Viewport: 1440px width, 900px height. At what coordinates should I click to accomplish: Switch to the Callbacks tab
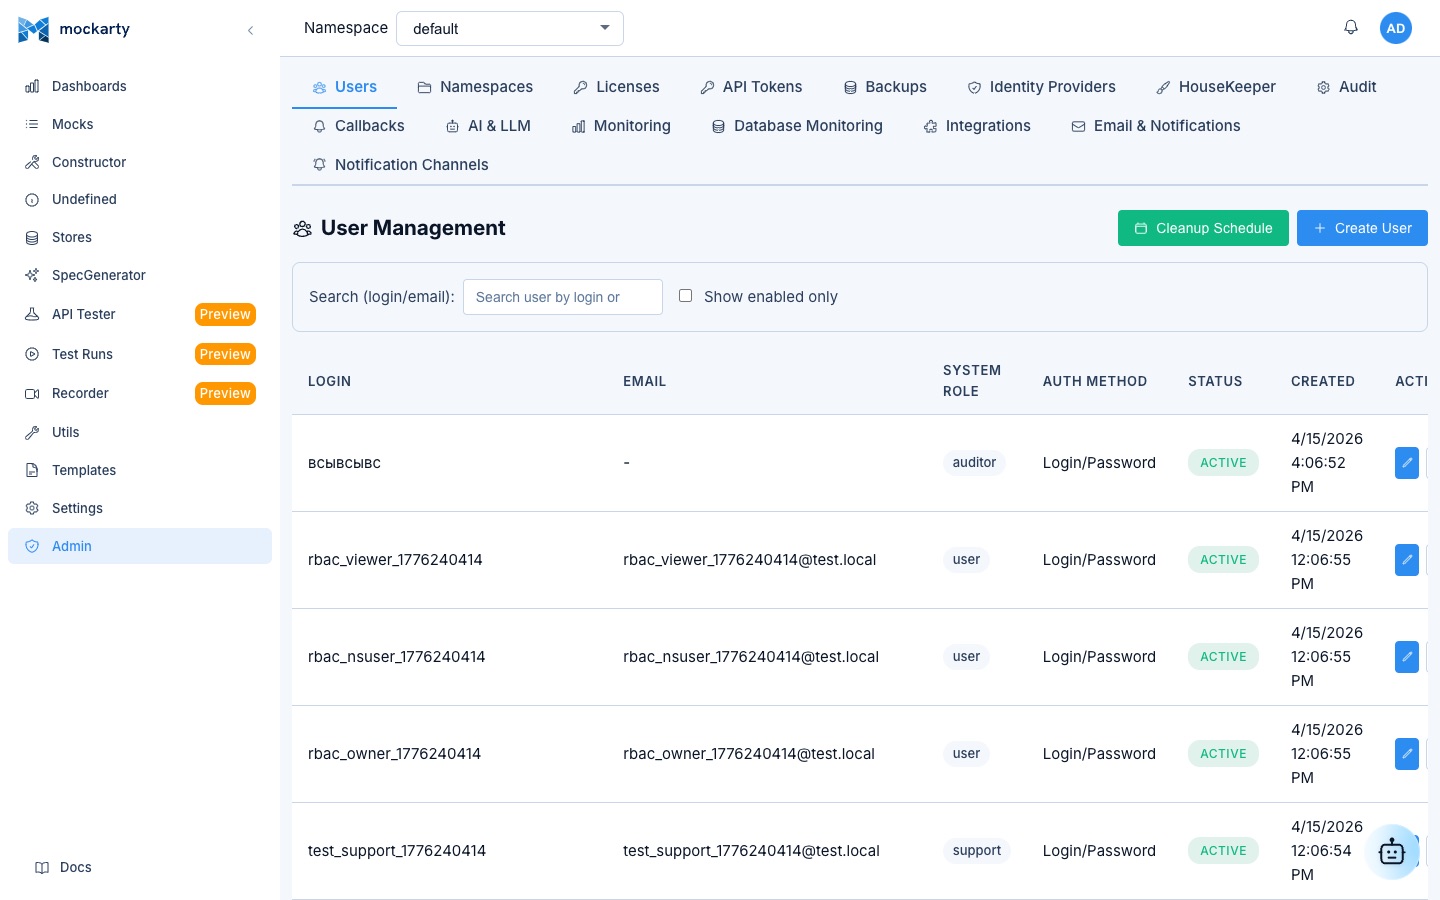[x=358, y=126]
